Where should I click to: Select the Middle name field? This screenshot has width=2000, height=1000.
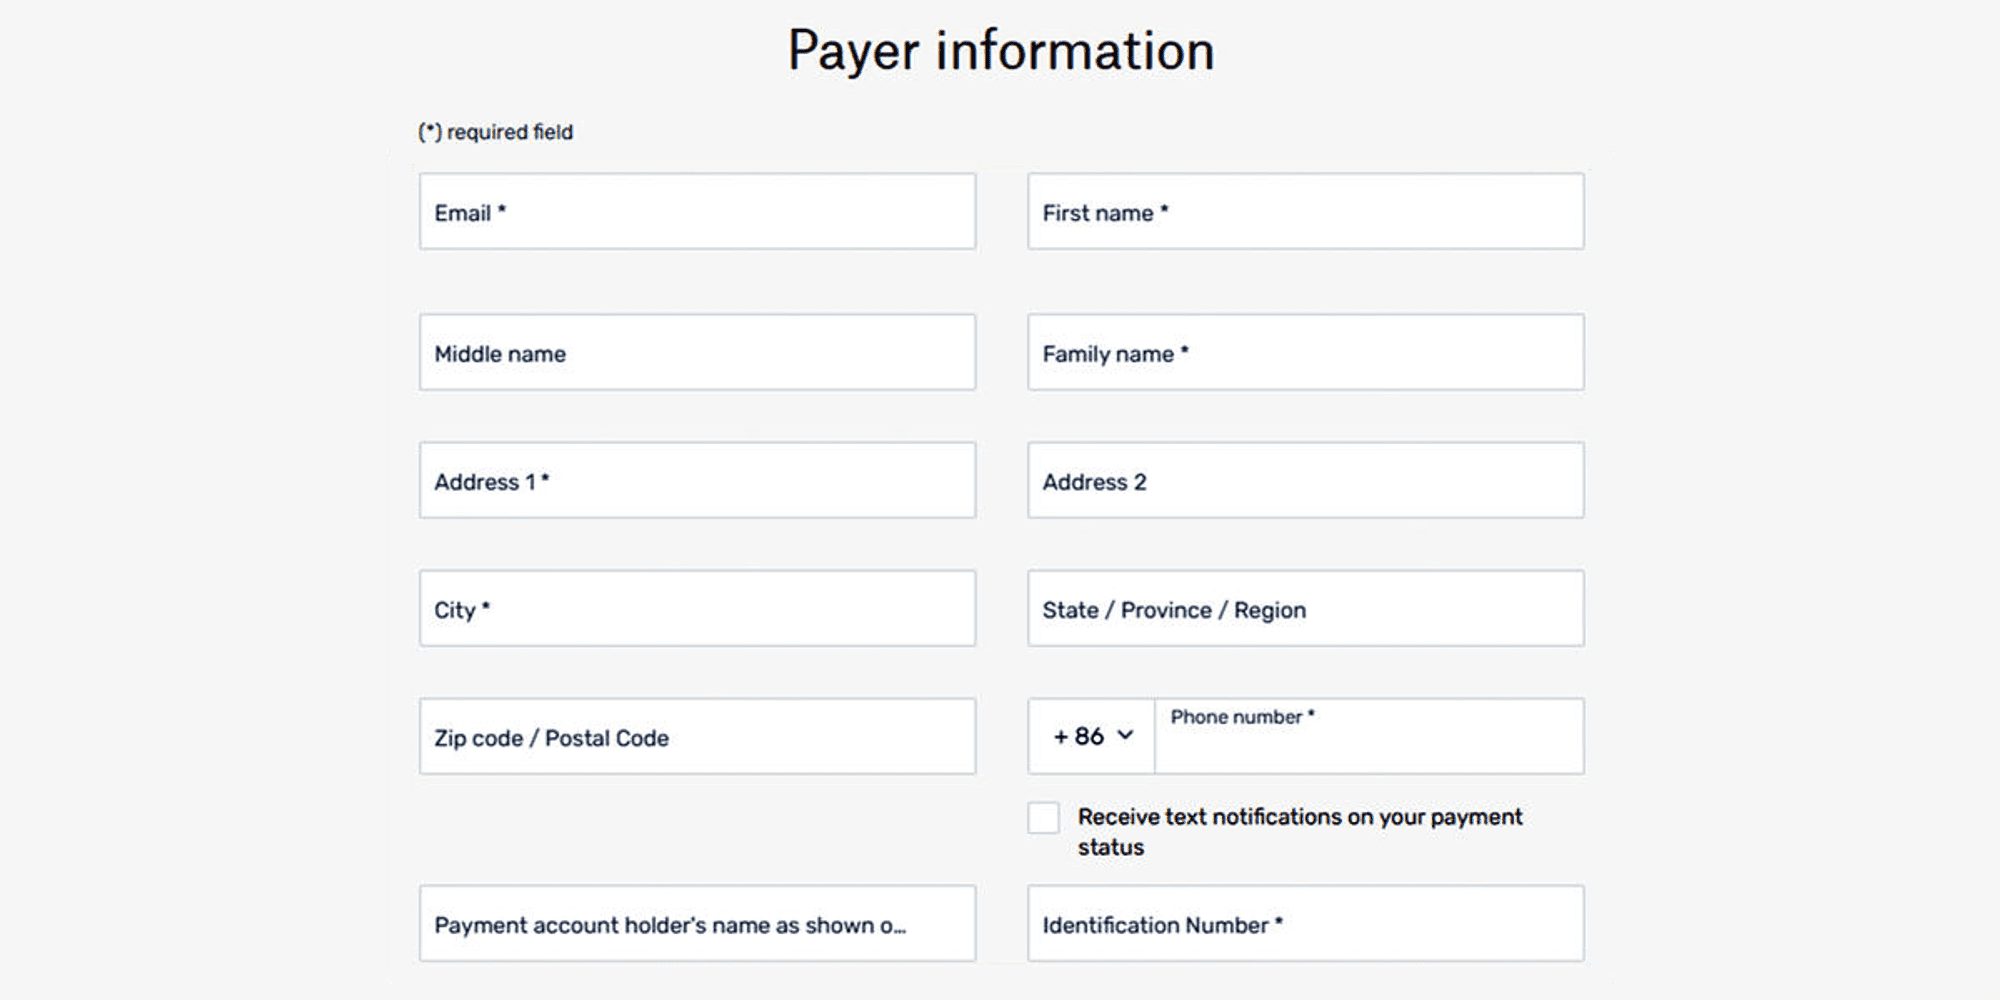click(x=697, y=352)
